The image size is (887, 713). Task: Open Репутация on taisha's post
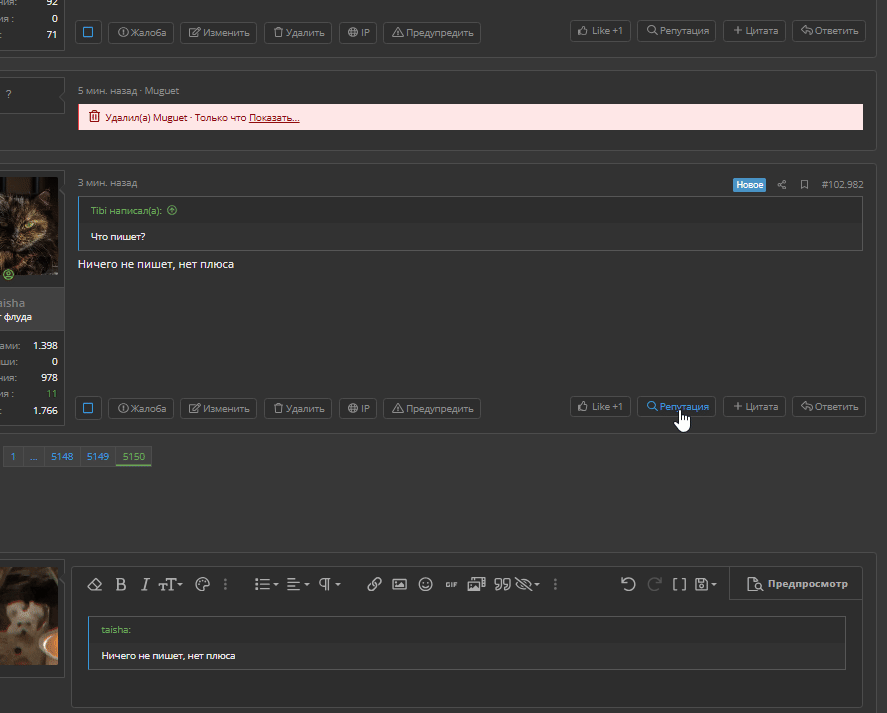coord(677,406)
